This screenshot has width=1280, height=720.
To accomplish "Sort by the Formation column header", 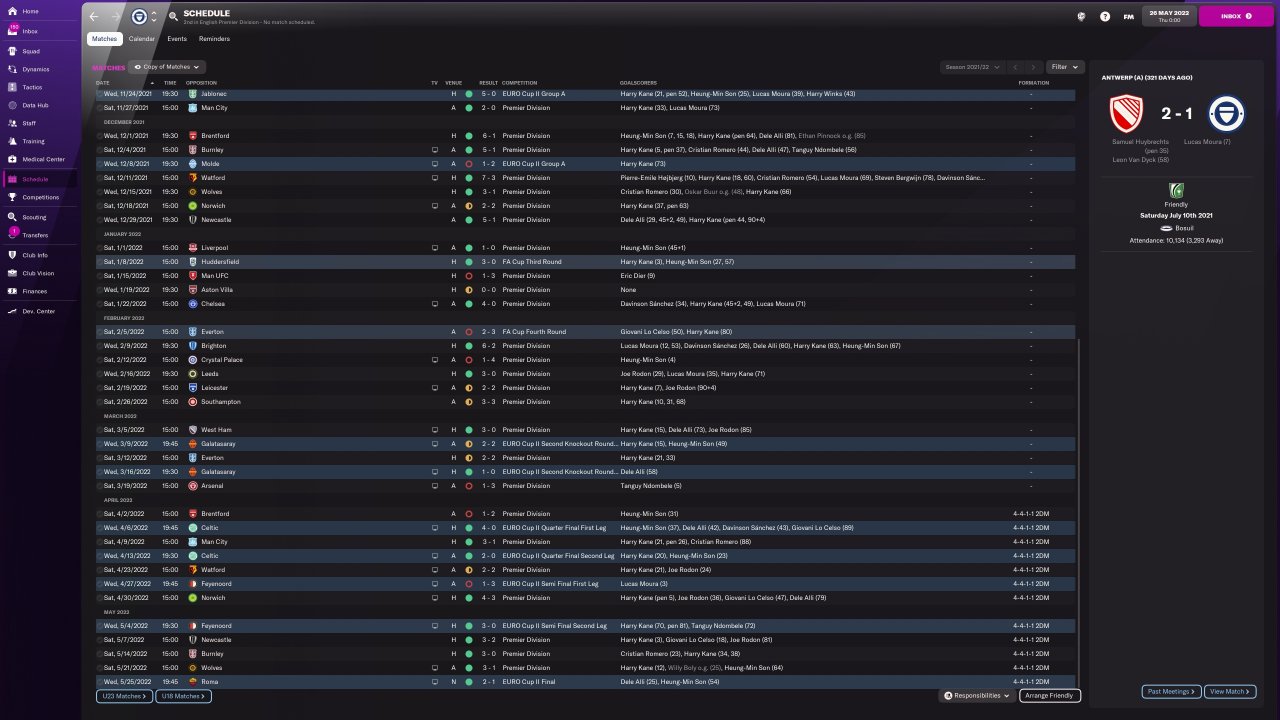I will click(1033, 82).
